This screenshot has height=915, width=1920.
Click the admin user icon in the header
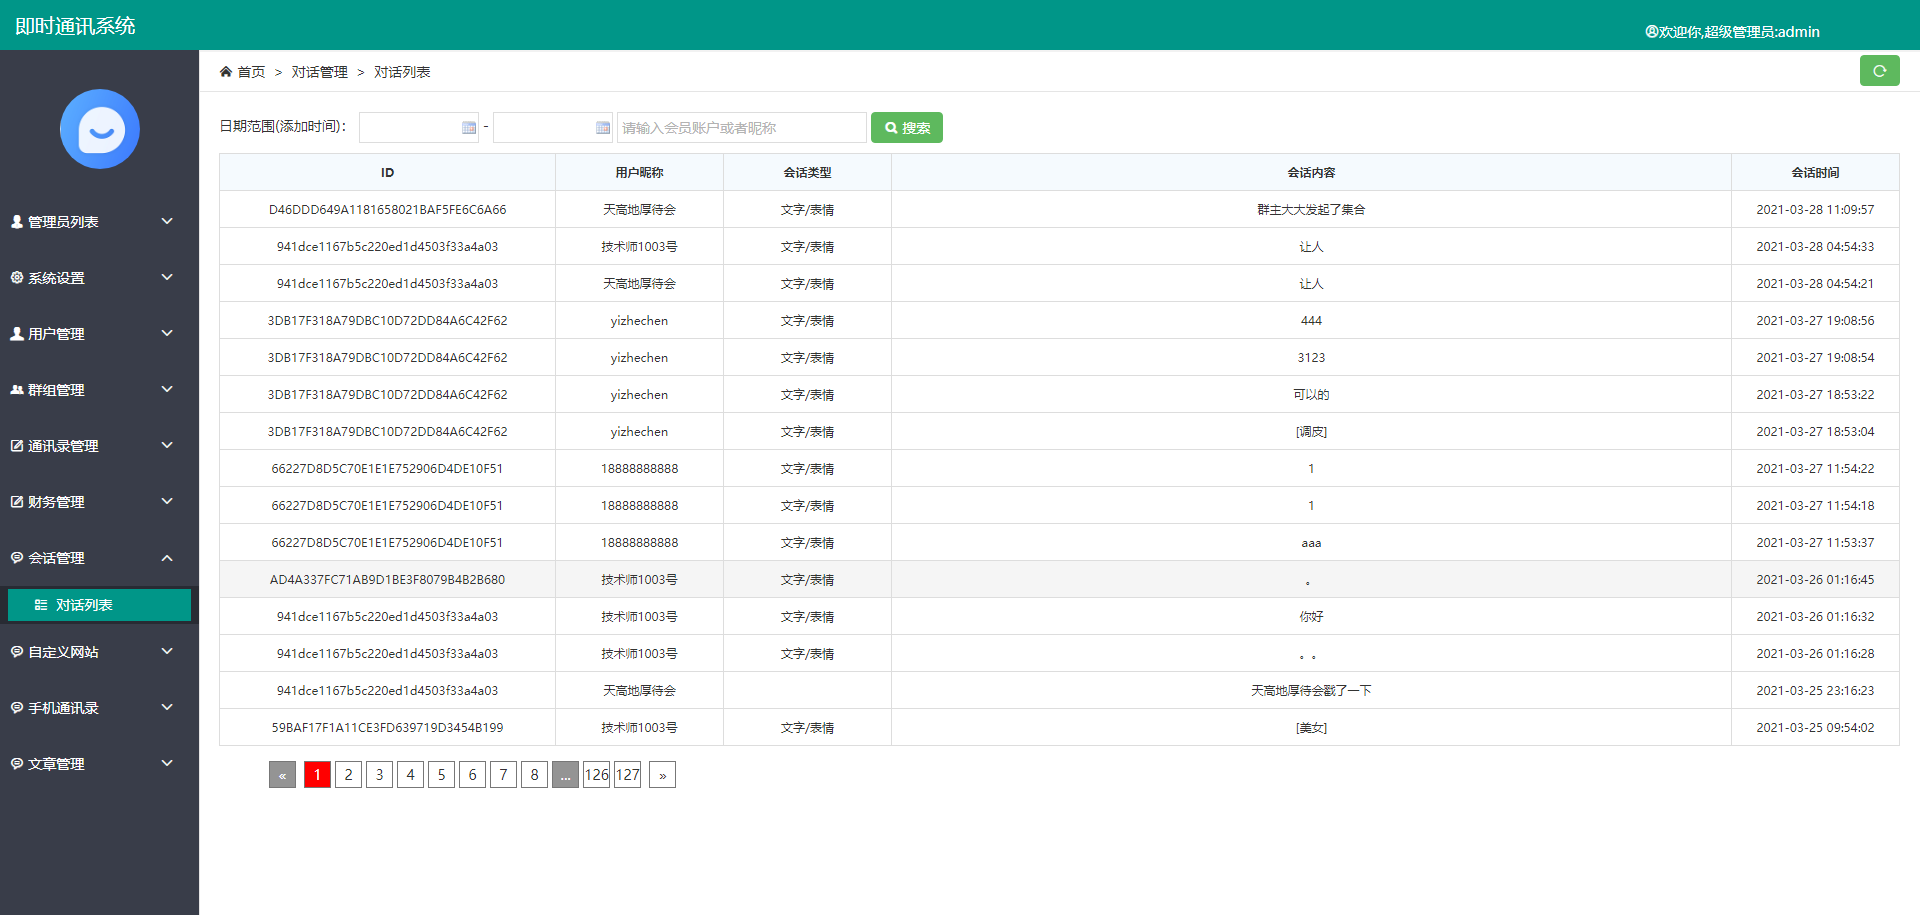1650,31
